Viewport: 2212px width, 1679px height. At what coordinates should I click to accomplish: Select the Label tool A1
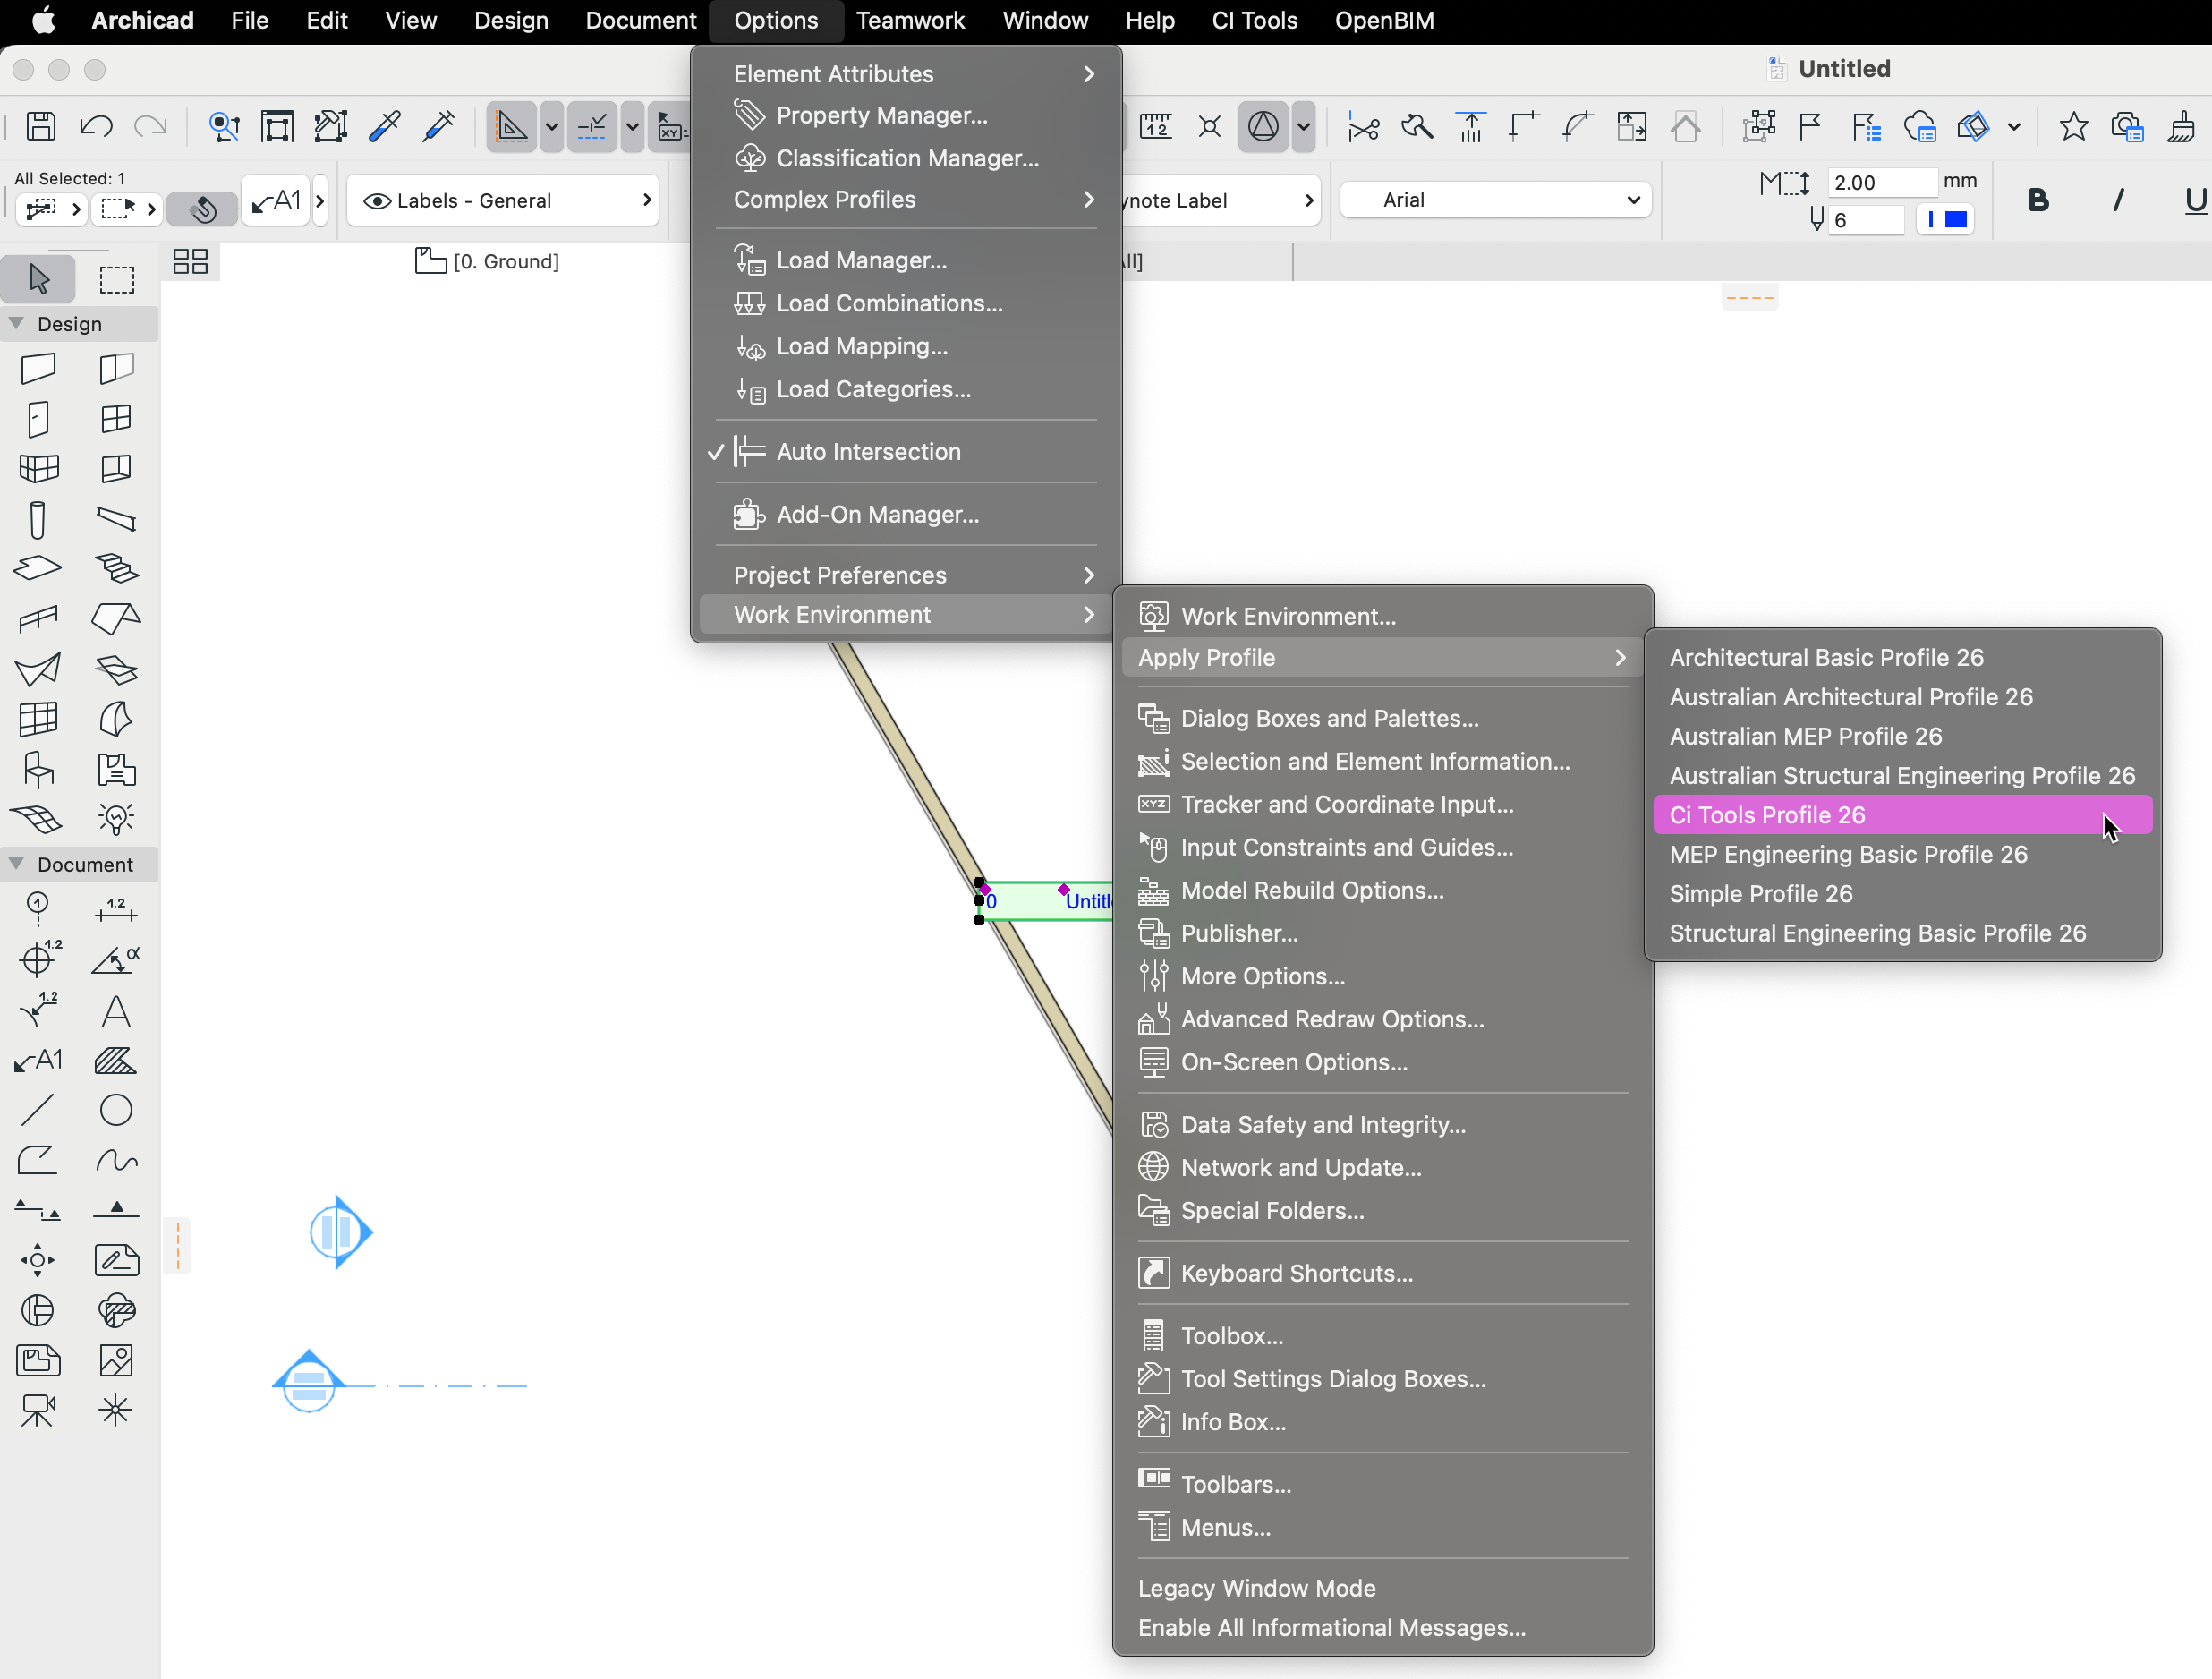(x=38, y=1061)
